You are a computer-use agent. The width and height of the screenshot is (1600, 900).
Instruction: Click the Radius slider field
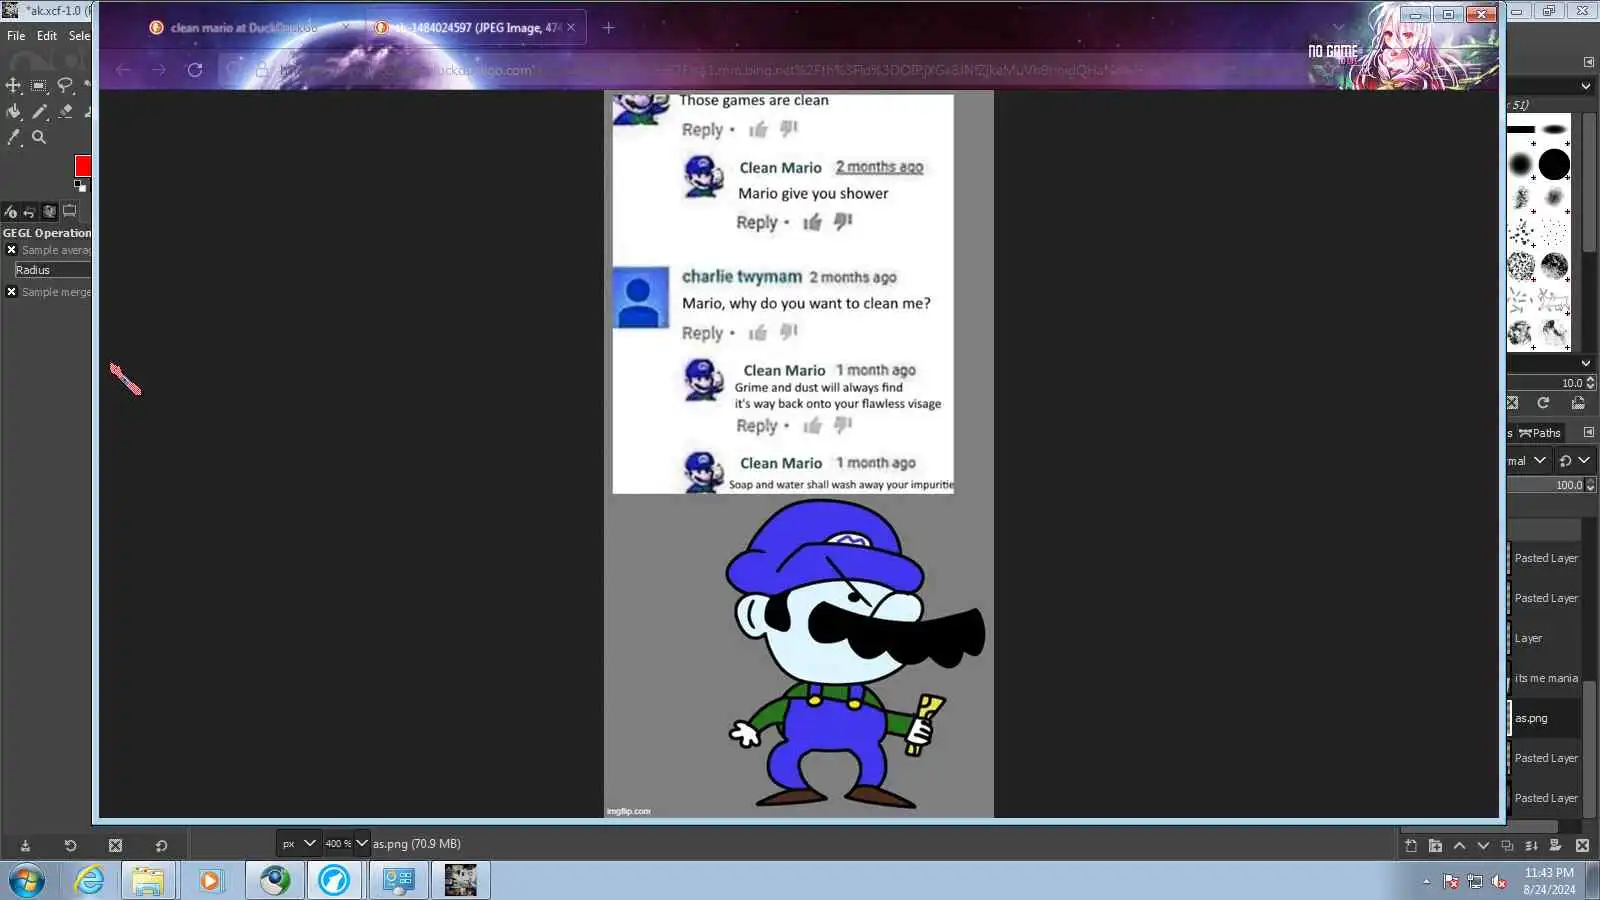click(52, 270)
